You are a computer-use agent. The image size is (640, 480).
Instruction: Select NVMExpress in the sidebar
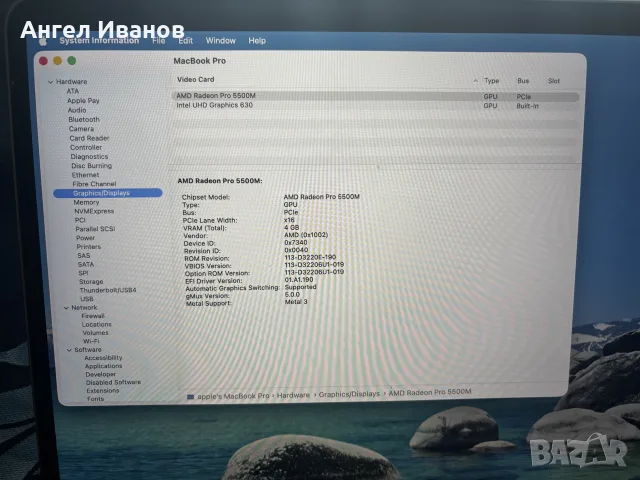pos(94,211)
